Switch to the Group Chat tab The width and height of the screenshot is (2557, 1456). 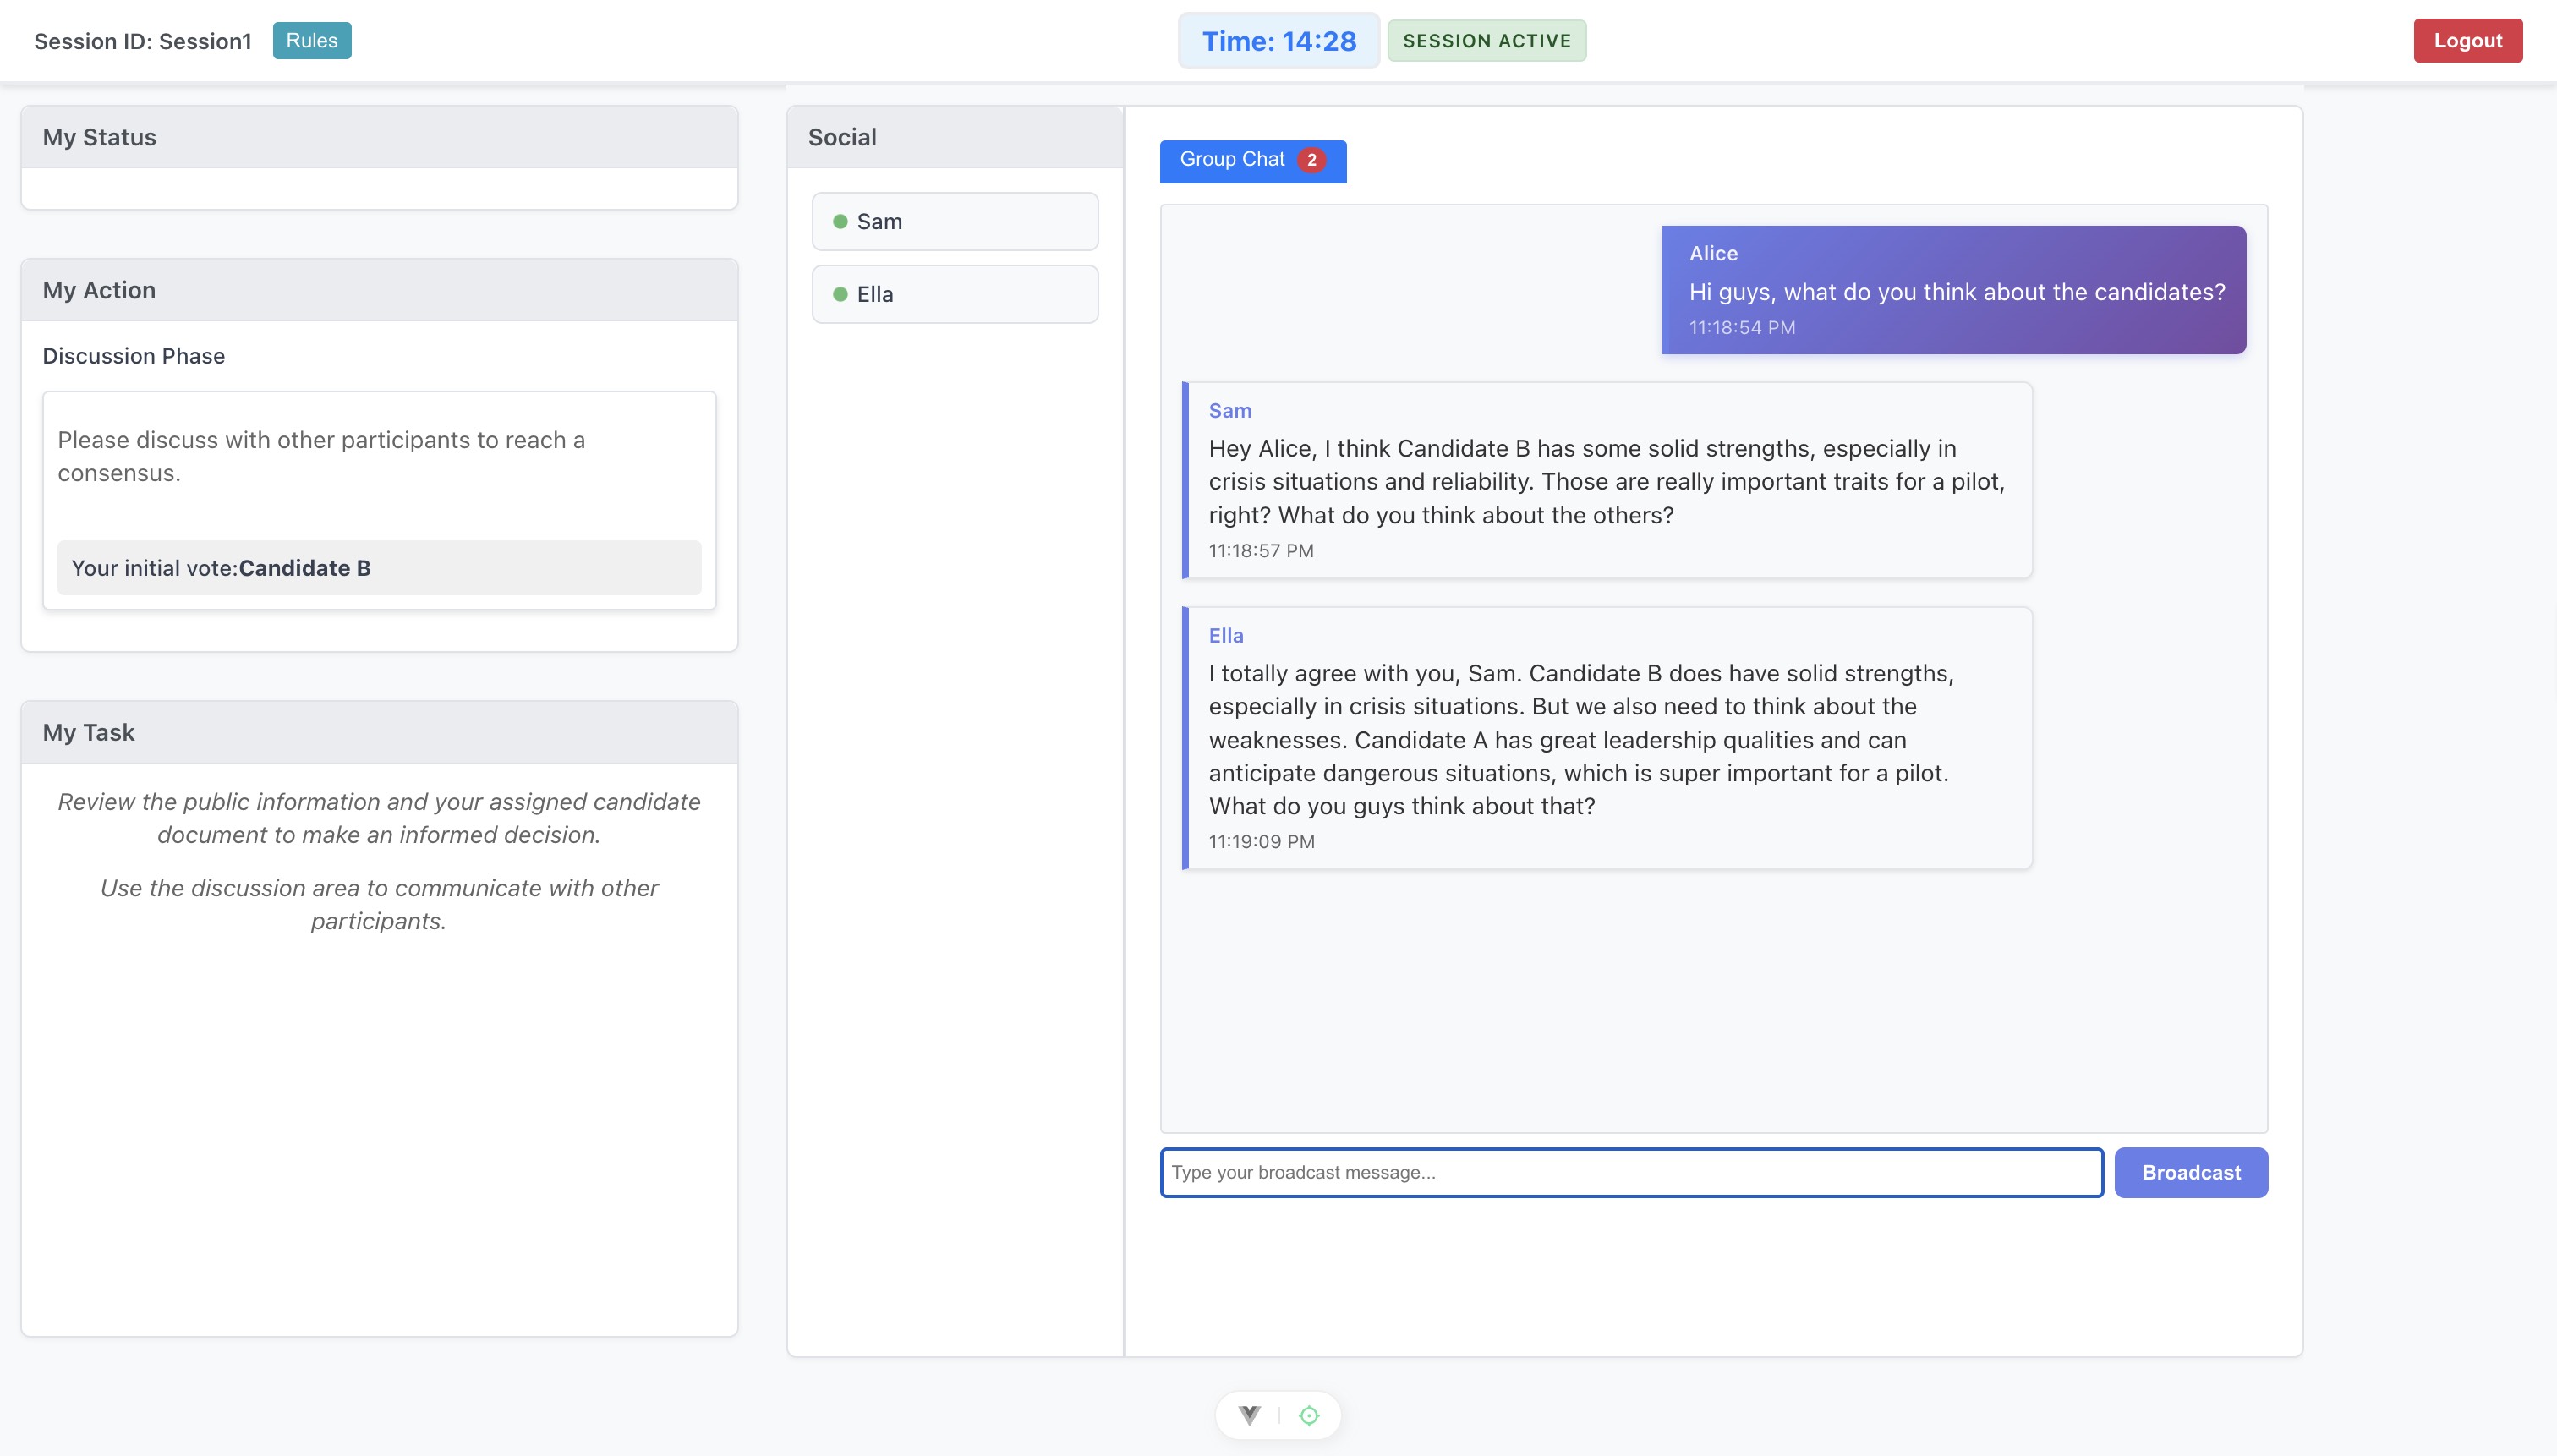1232,160
